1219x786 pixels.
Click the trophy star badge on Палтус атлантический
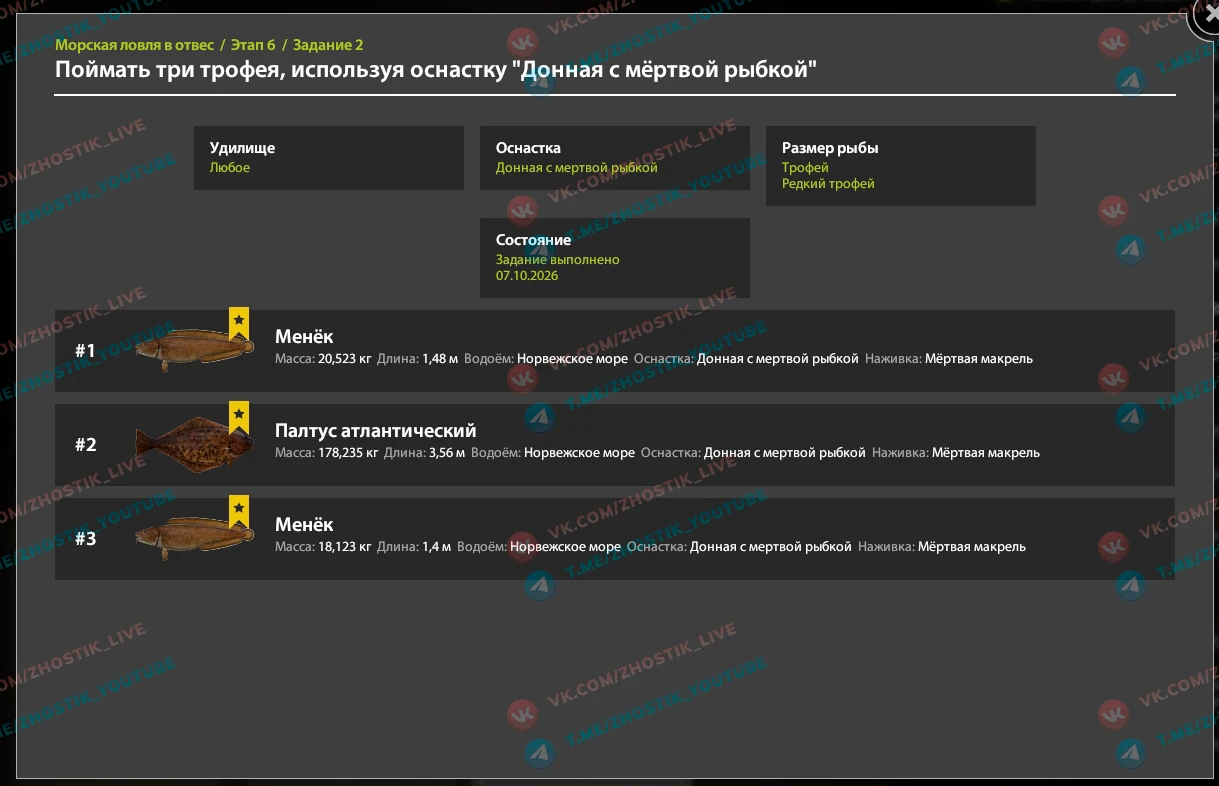click(x=239, y=418)
